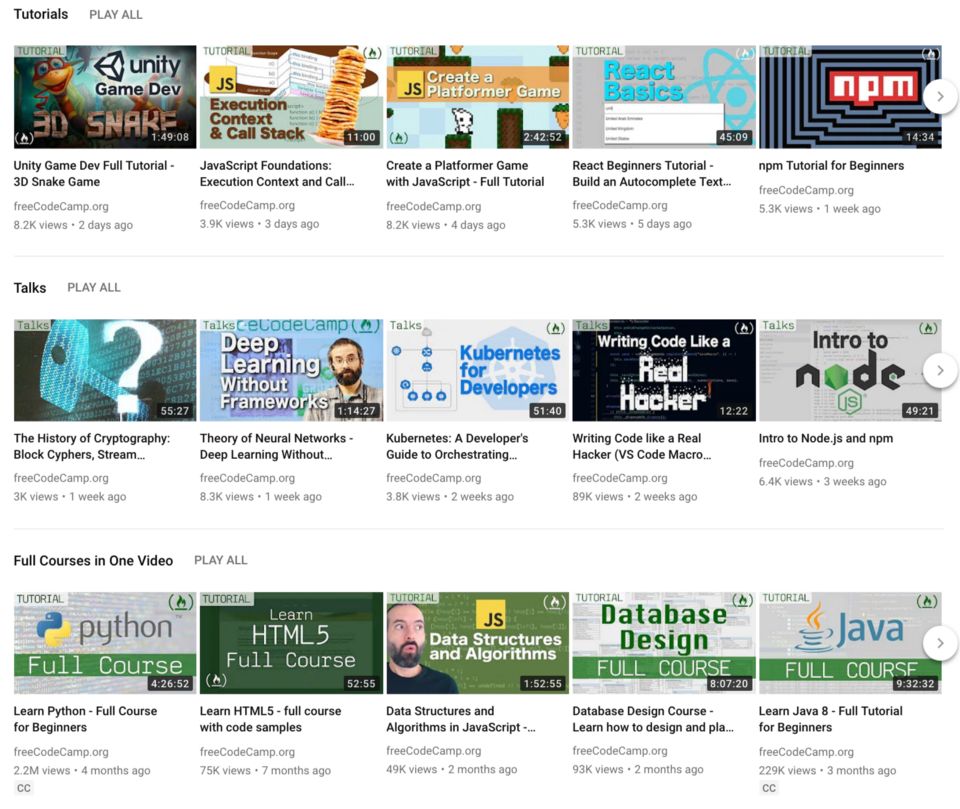Click CC badge under Learn Python video

24,789
